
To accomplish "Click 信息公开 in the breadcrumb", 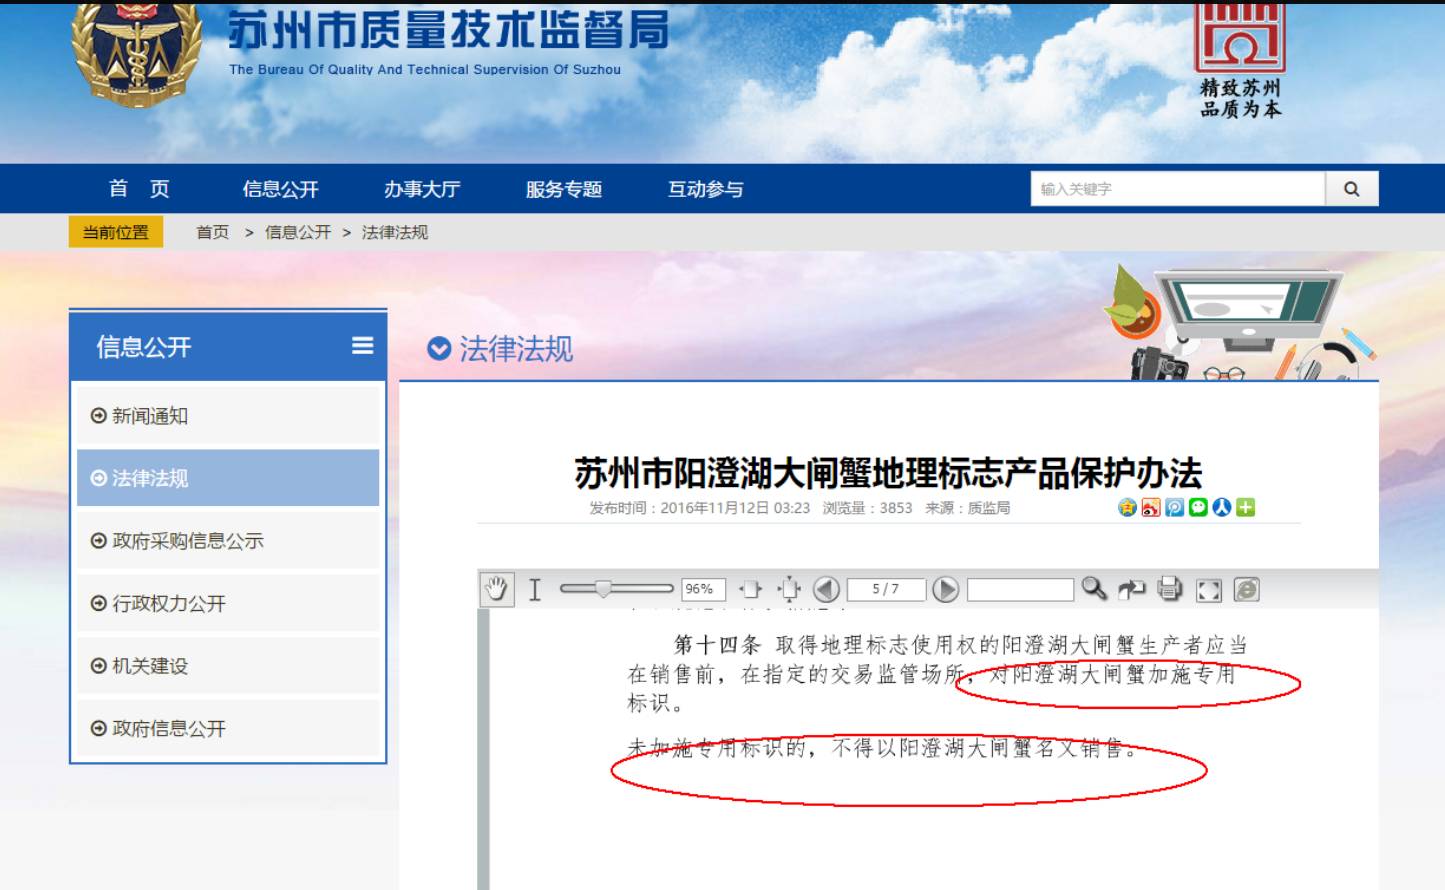I will [x=298, y=232].
